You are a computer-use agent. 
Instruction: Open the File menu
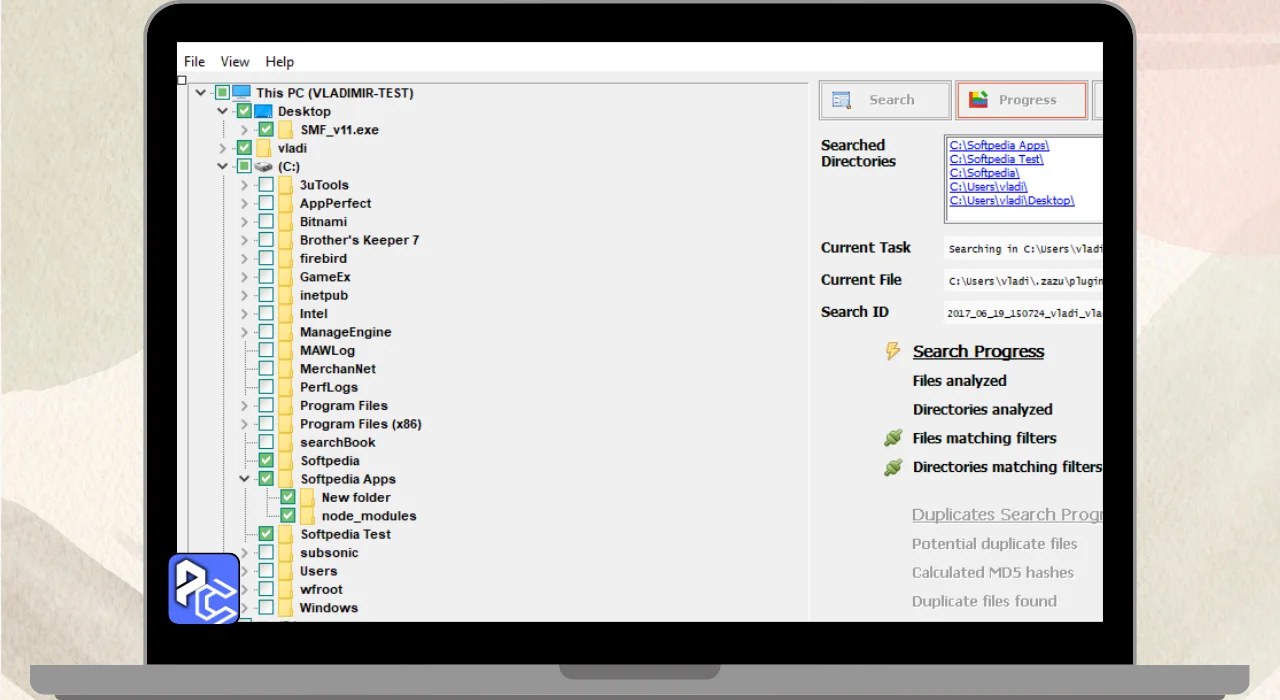(x=194, y=62)
